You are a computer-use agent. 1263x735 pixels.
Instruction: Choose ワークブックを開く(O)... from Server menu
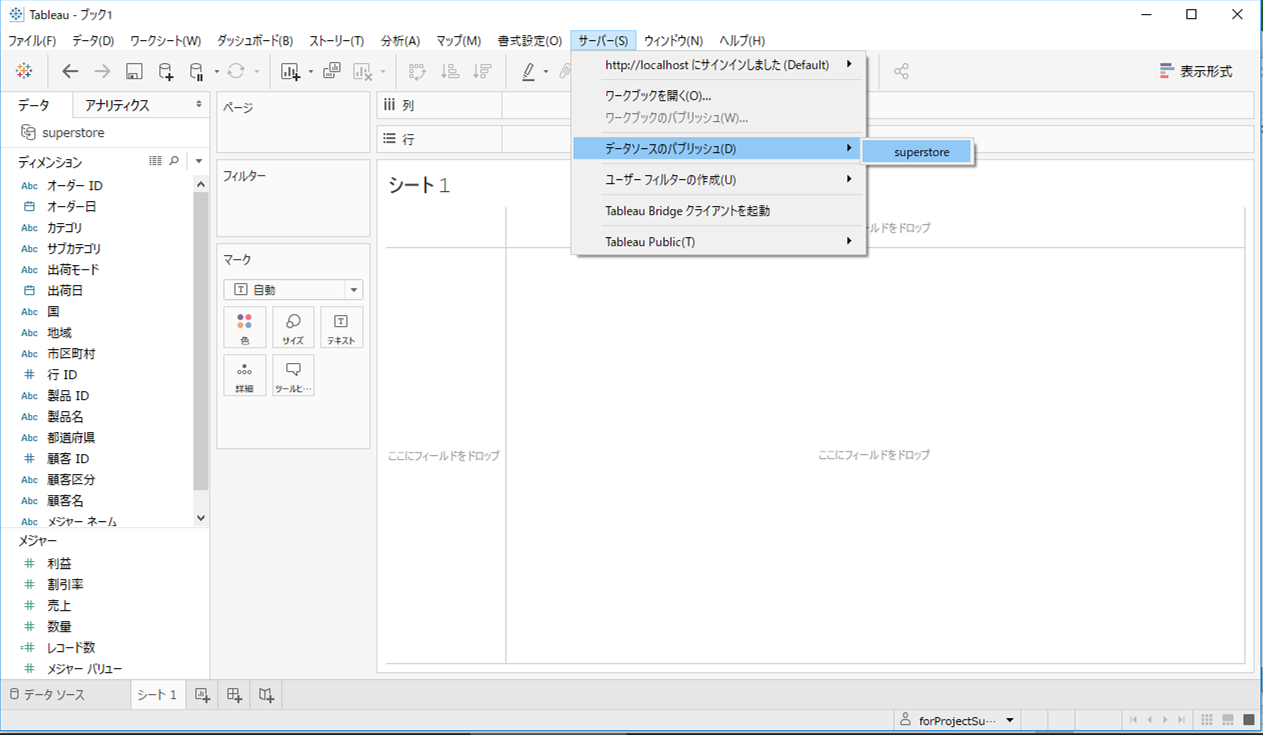pyautogui.click(x=718, y=96)
